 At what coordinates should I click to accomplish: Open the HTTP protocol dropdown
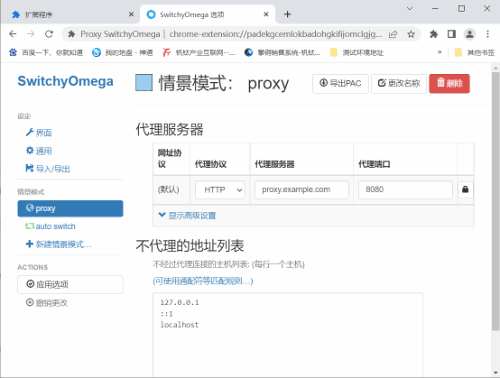point(220,190)
